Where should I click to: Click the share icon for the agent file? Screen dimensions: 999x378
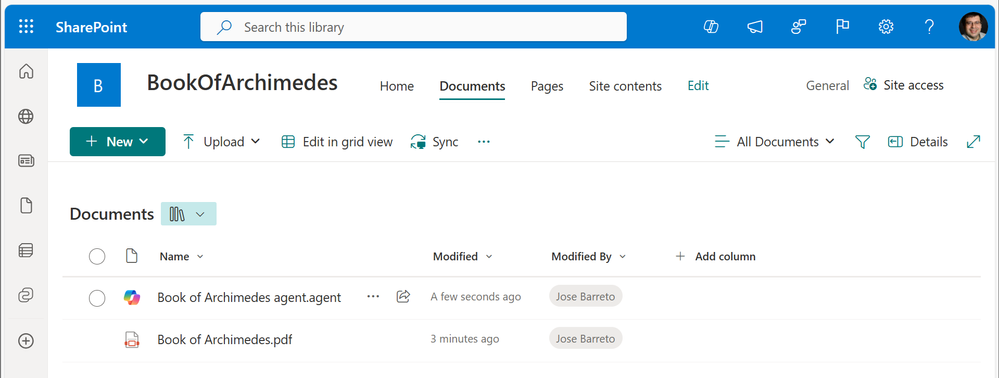coord(403,296)
